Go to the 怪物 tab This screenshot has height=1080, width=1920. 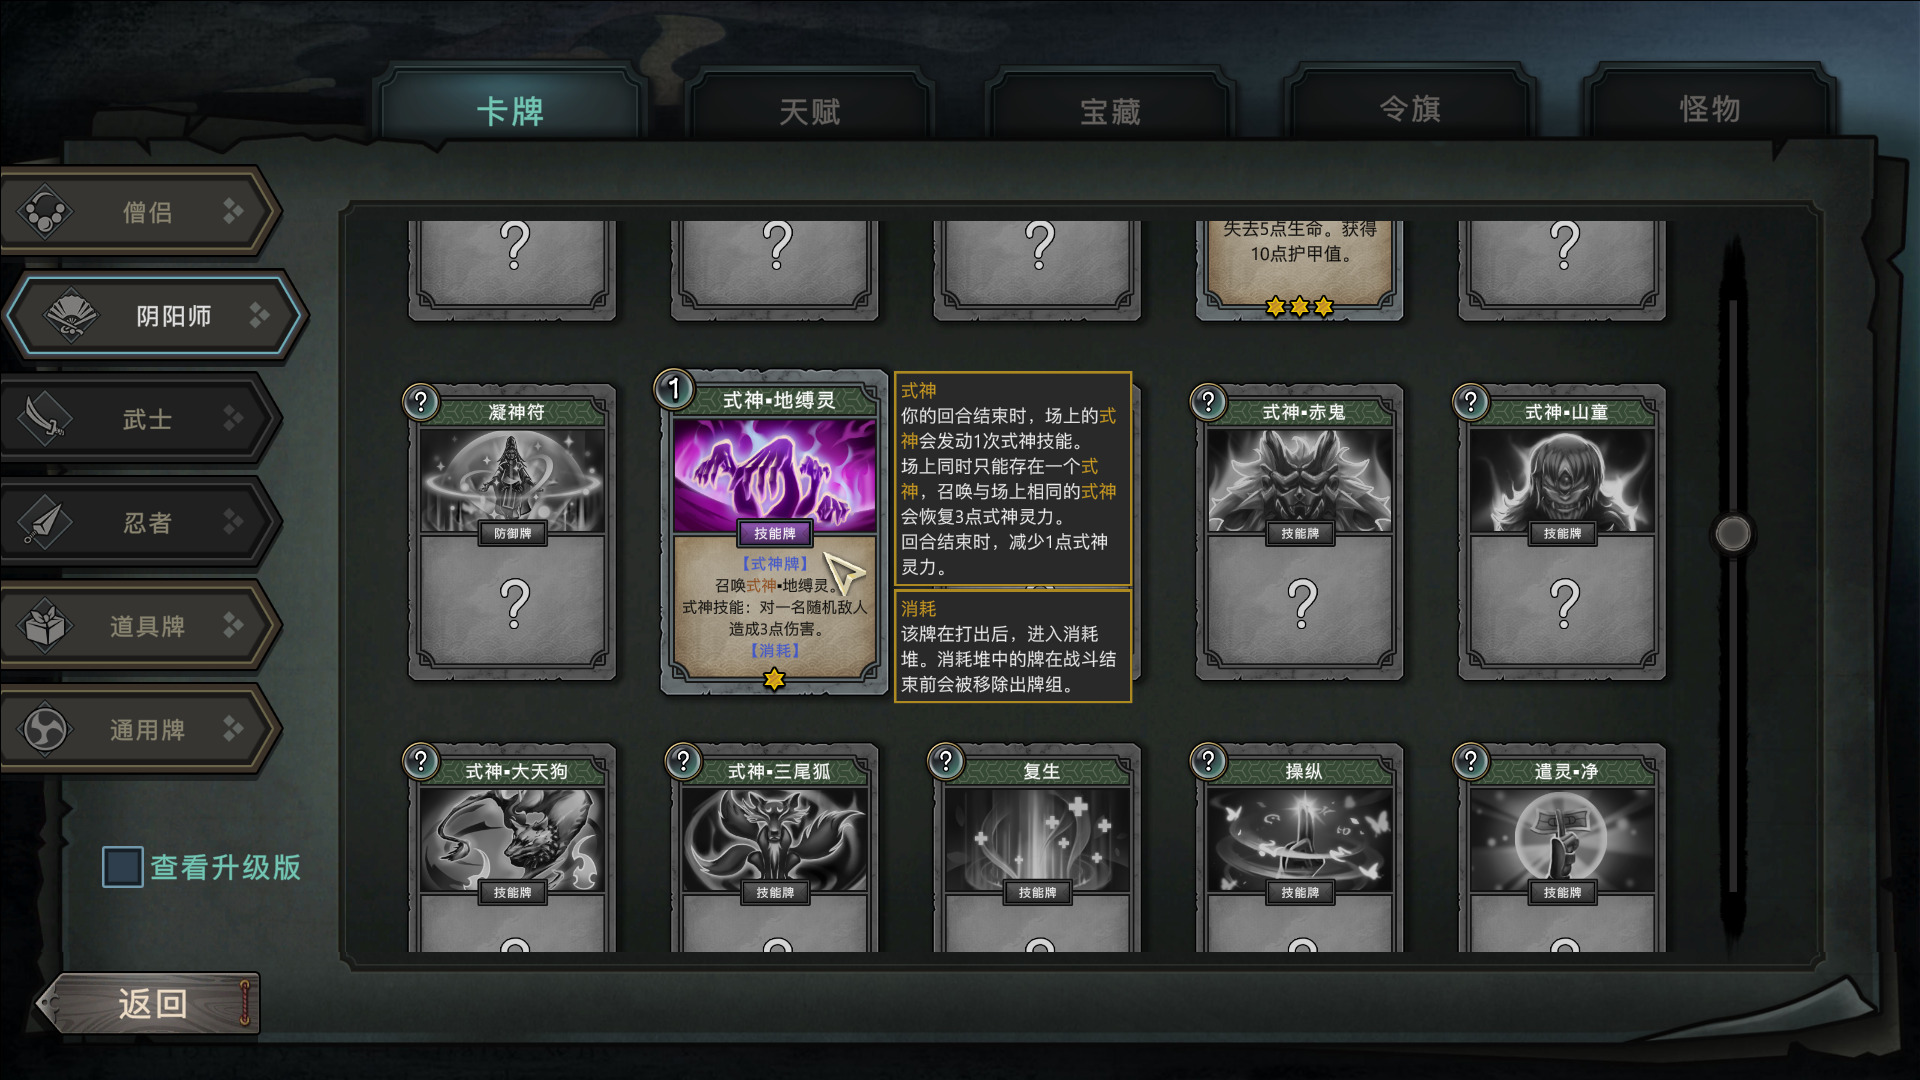click(x=1710, y=107)
